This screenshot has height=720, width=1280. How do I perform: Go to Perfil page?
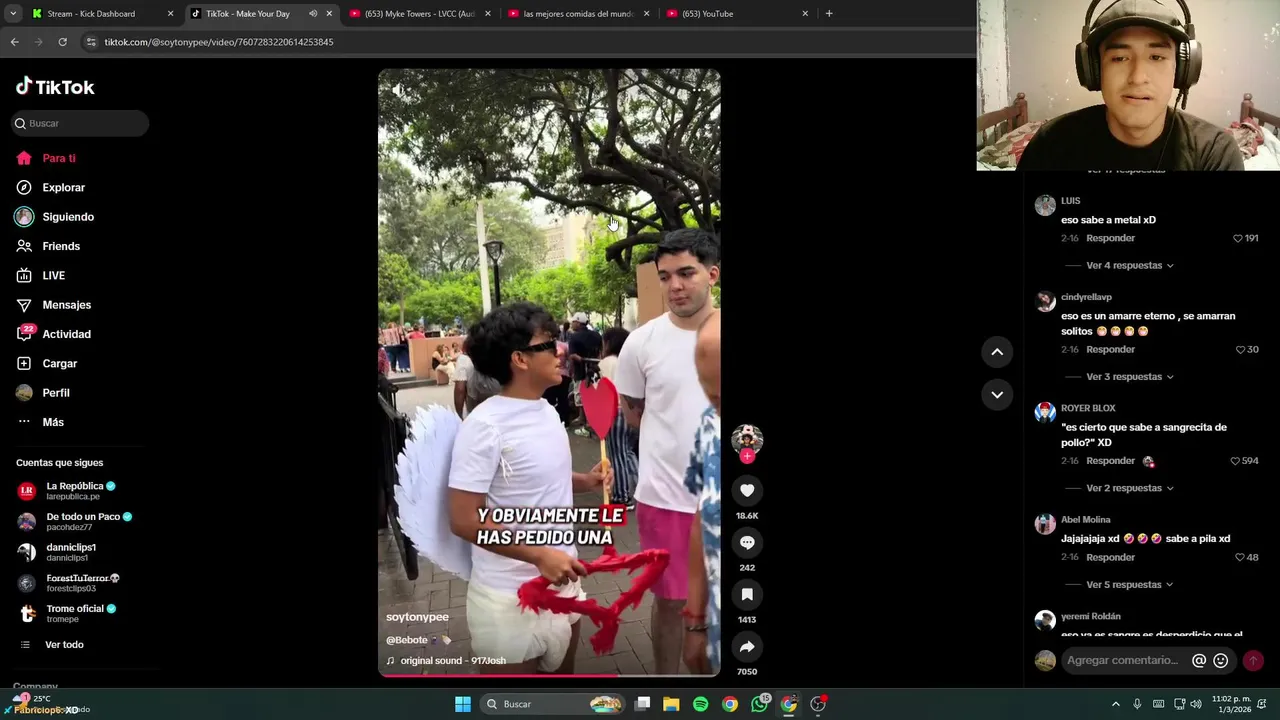[x=42, y=393]
